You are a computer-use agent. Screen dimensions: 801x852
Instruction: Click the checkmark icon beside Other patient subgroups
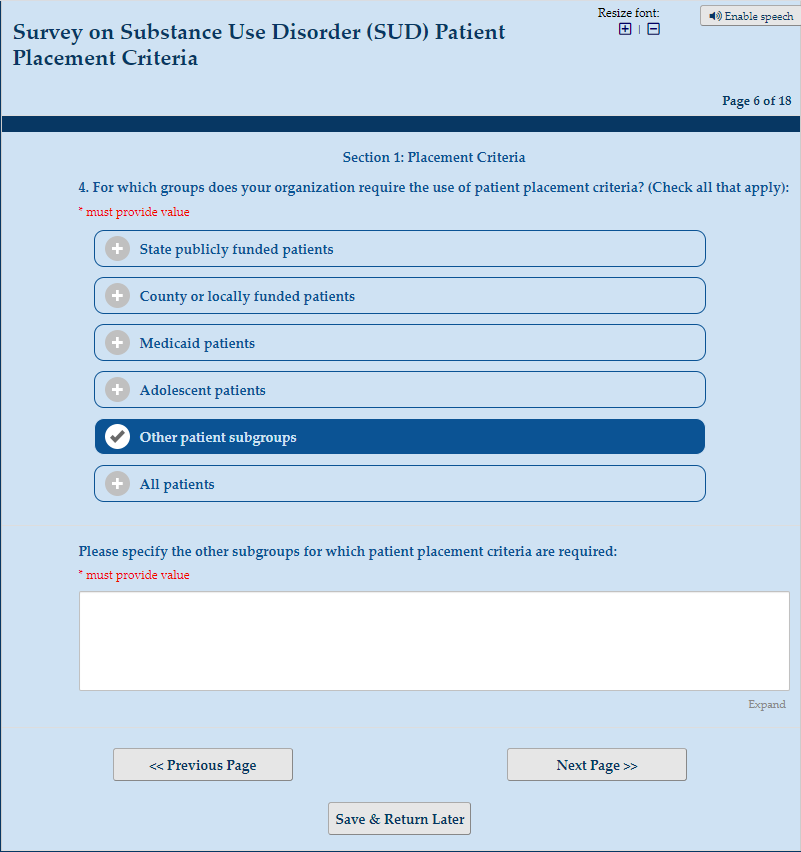(118, 437)
